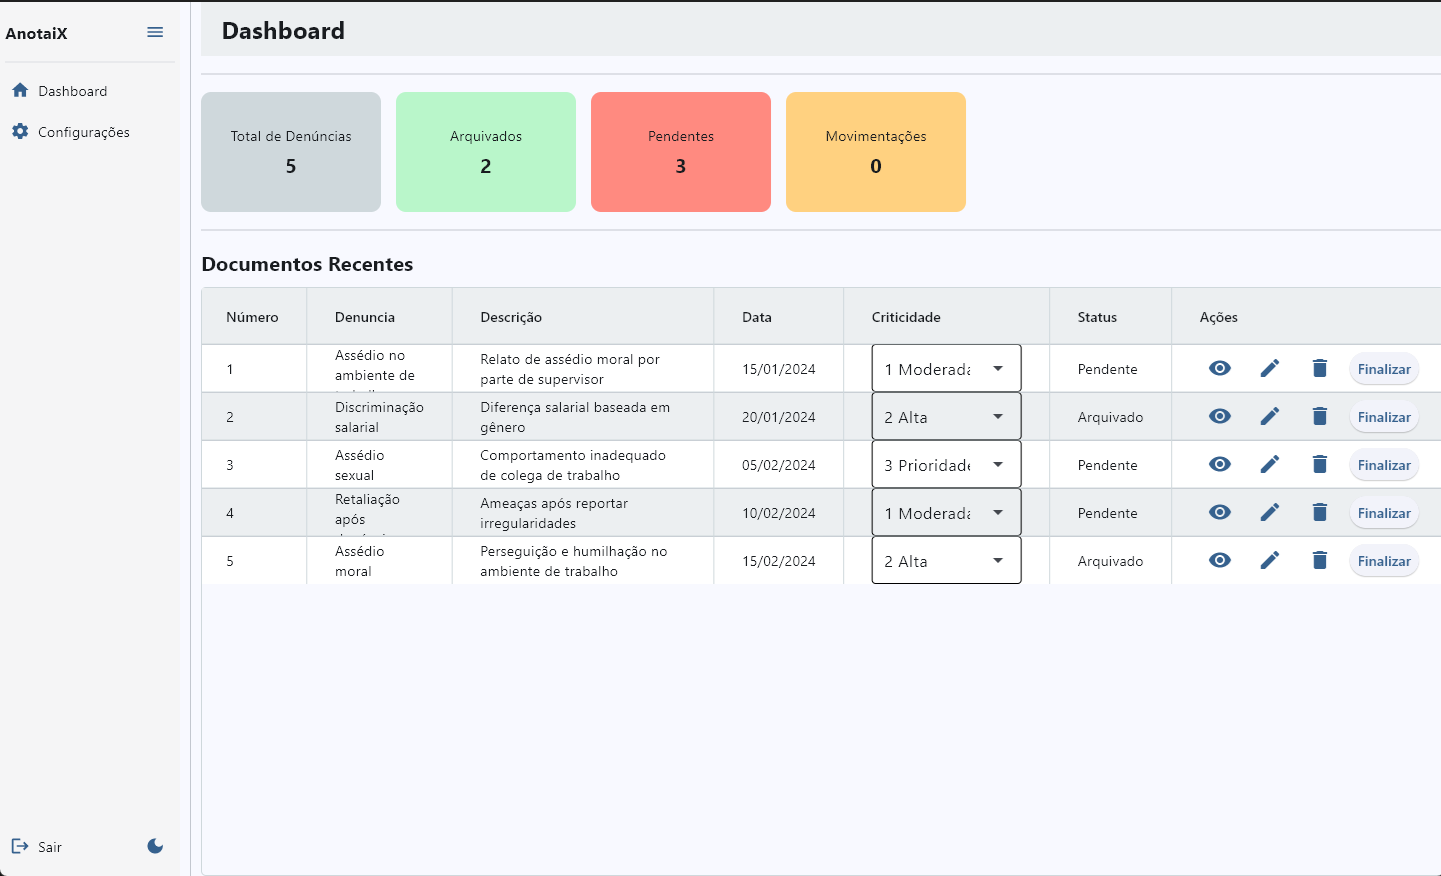
Task: Edit row 3 with pencil icon
Action: pos(1270,464)
